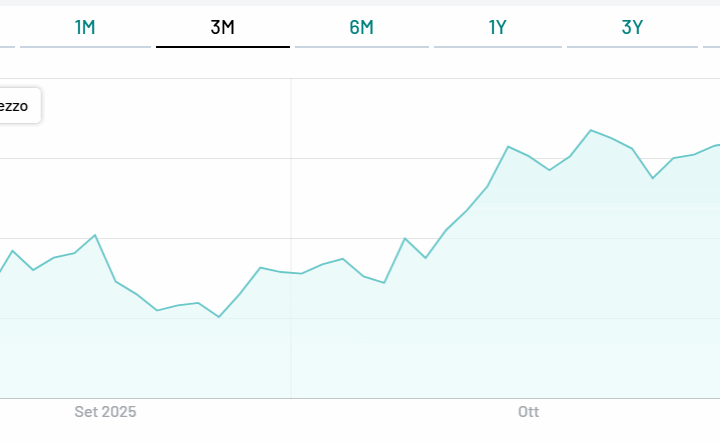Toggle the Prezzo legend chip

tap(18, 106)
